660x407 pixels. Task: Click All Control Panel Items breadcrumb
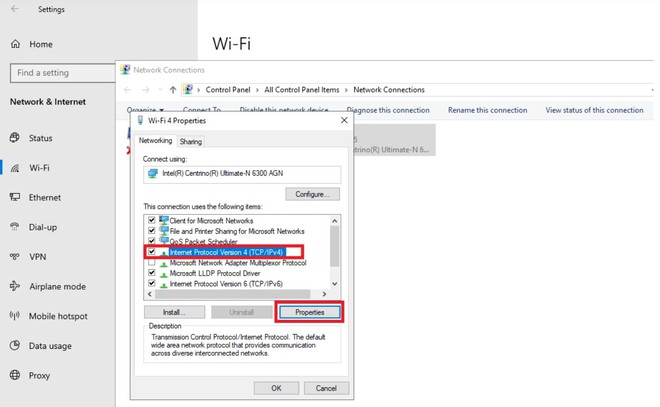pos(302,90)
